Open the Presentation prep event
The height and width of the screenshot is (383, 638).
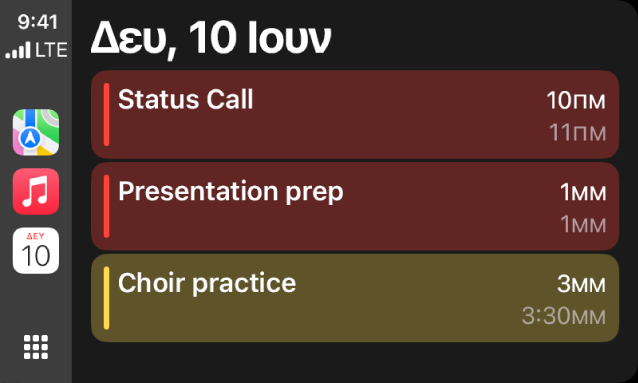click(x=355, y=206)
